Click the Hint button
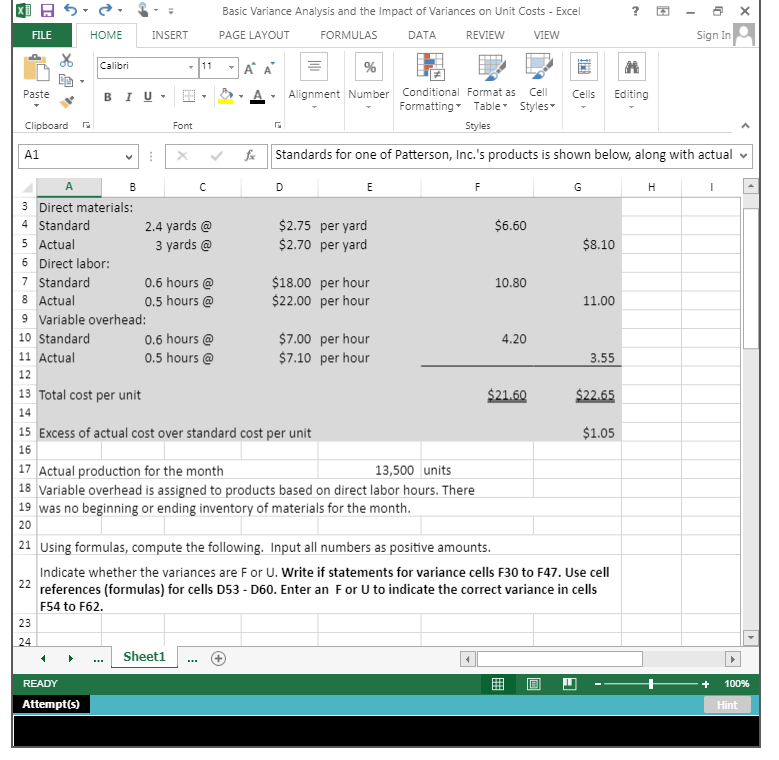The width and height of the screenshot is (779, 760). [727, 705]
